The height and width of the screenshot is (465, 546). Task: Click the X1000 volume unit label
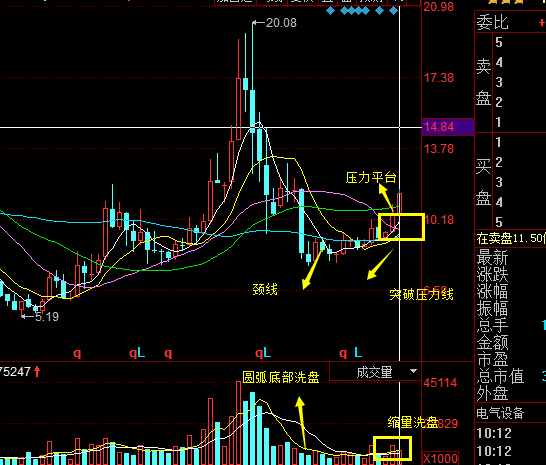pyautogui.click(x=440, y=458)
